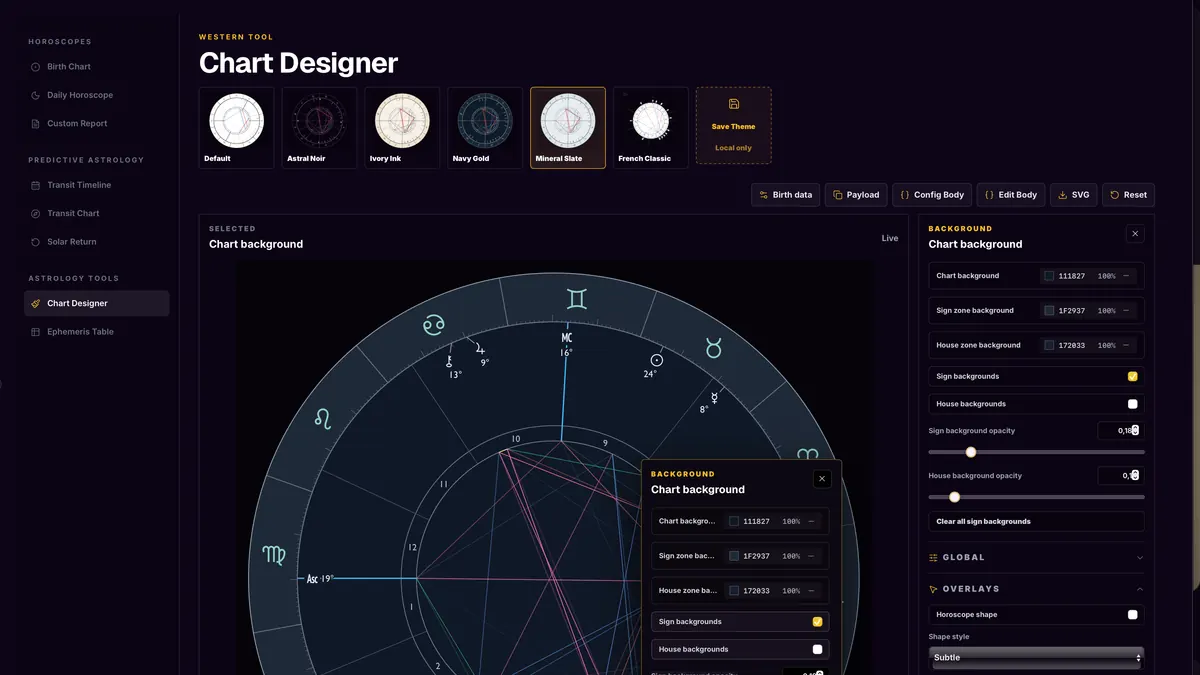This screenshot has height=675, width=1200.
Task: Click hex value 1F2937 in sidebar
Action: (x=1072, y=311)
